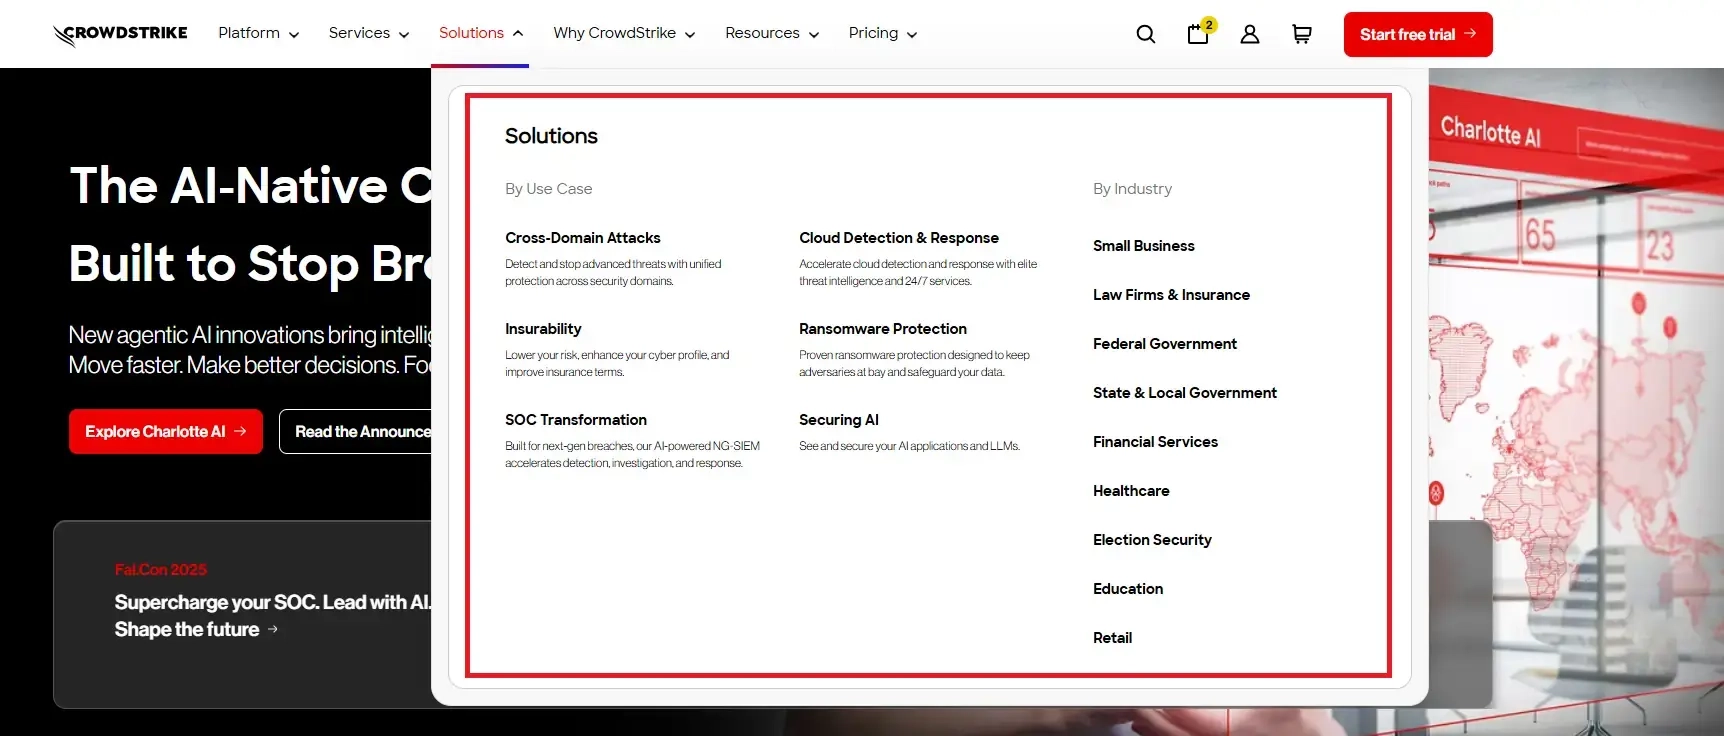
Task: Open Cloud Detection & Response solution
Action: coord(899,238)
